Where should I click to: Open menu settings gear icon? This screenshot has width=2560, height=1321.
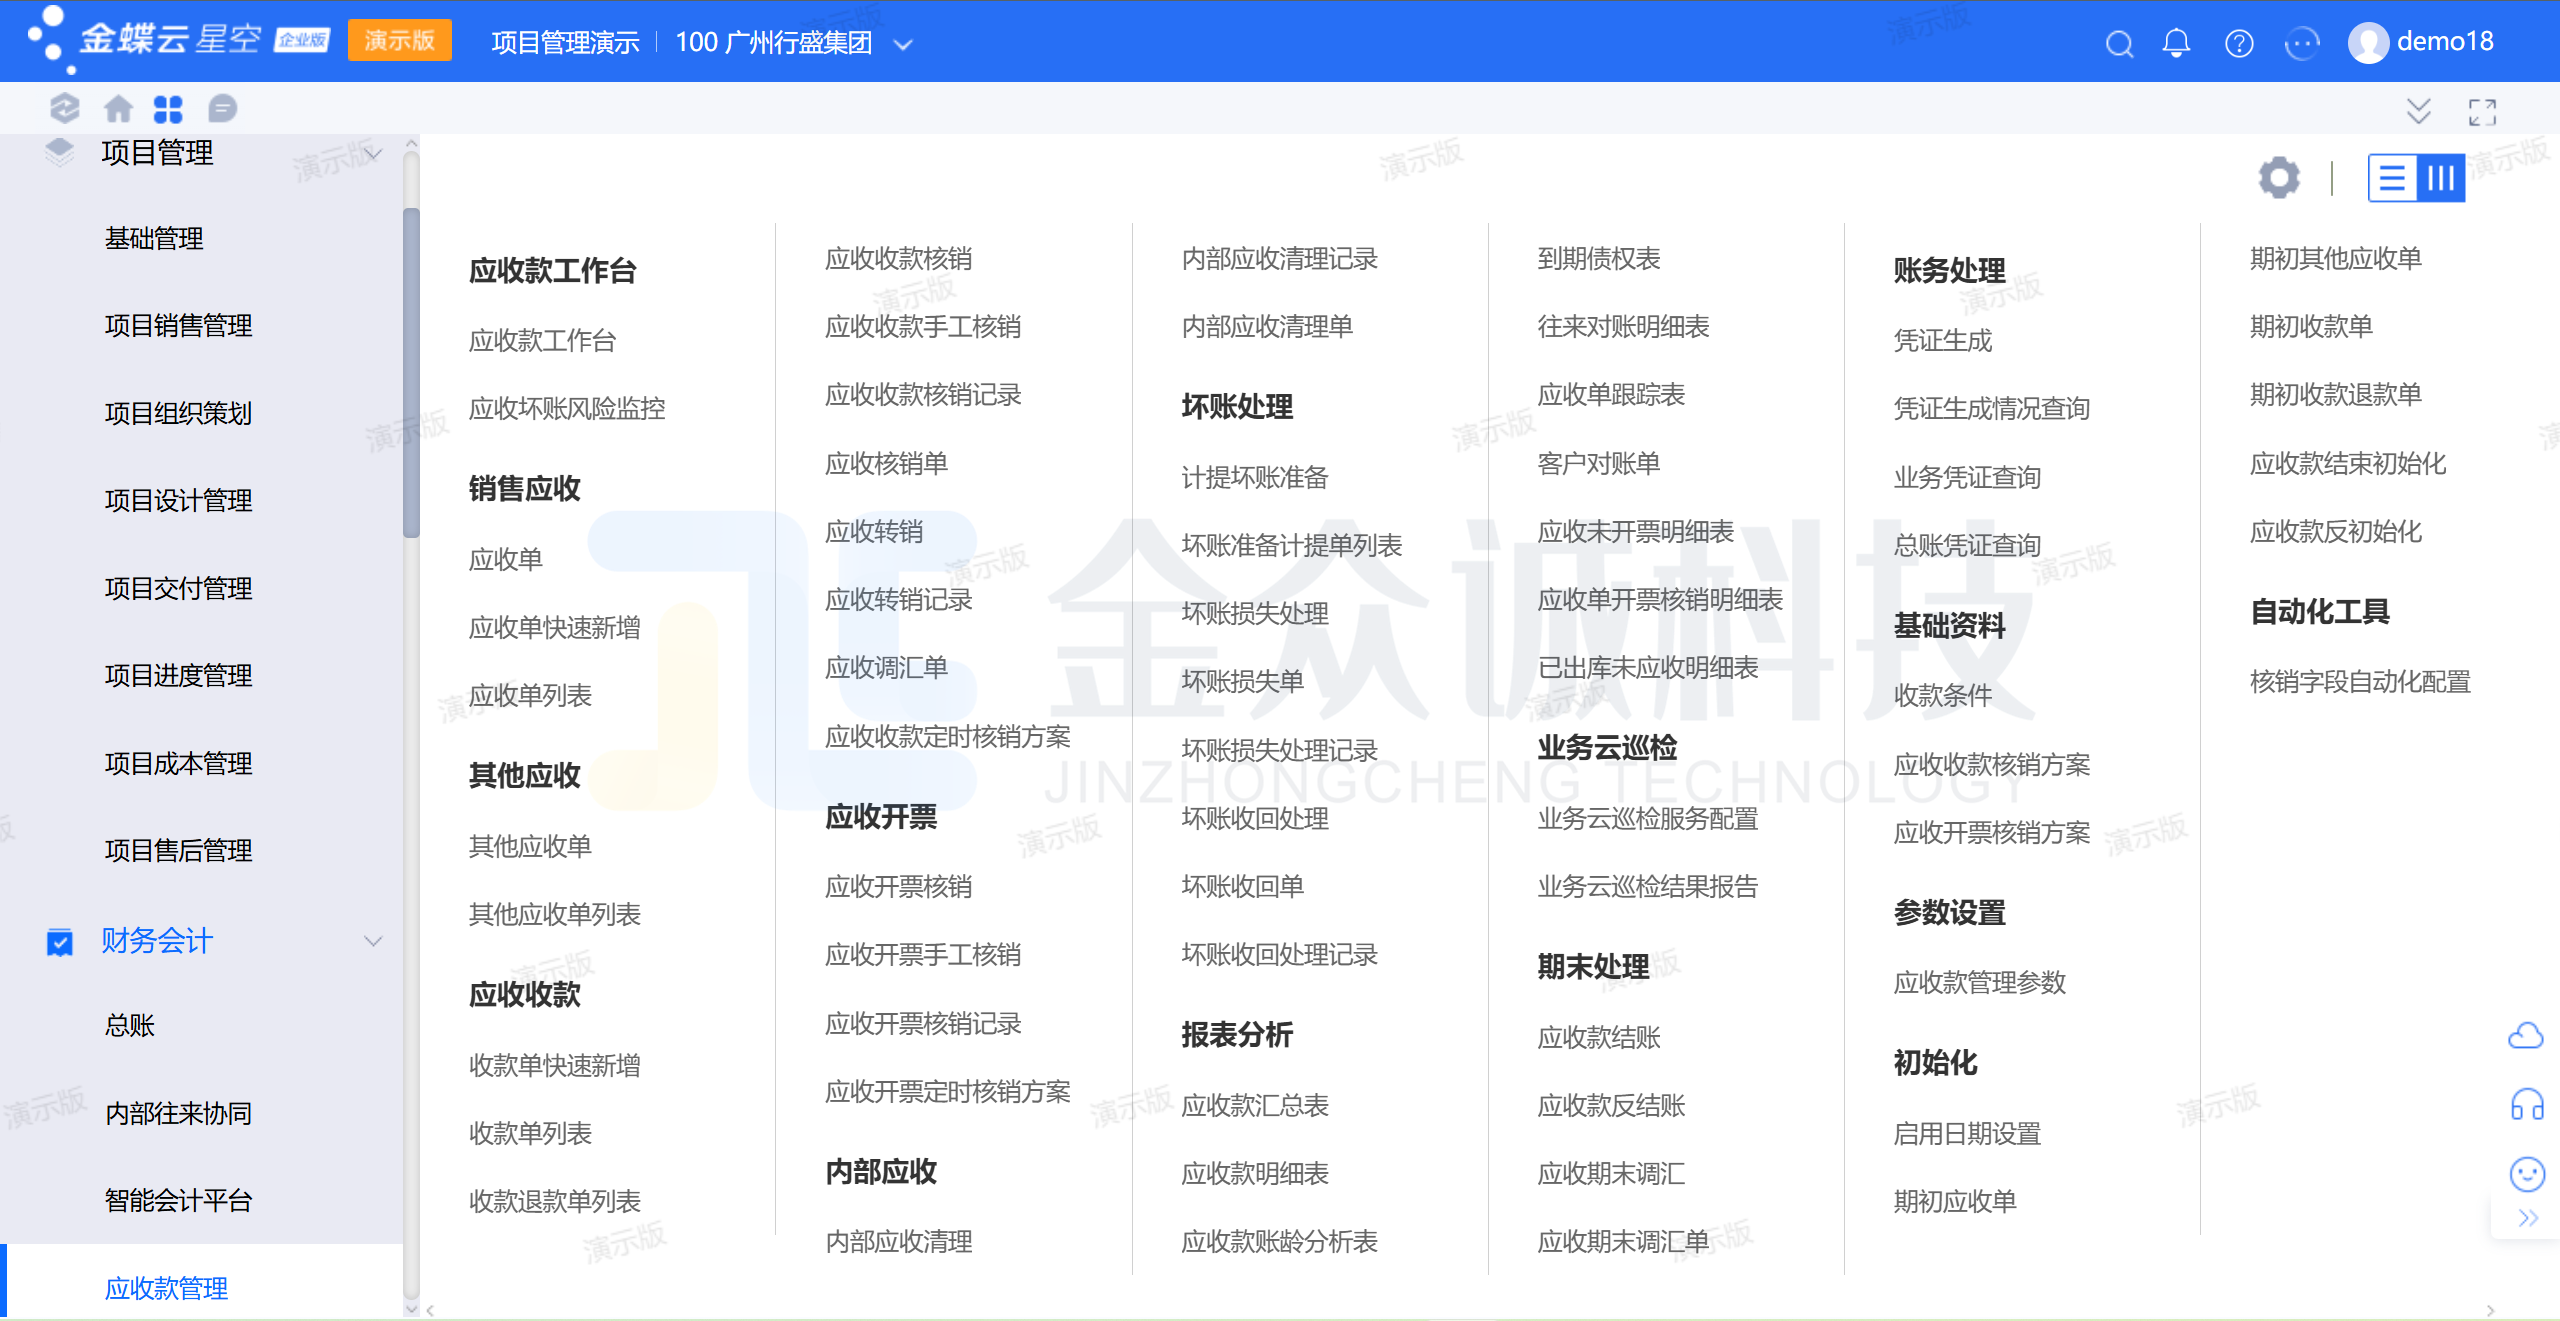[x=2278, y=178]
